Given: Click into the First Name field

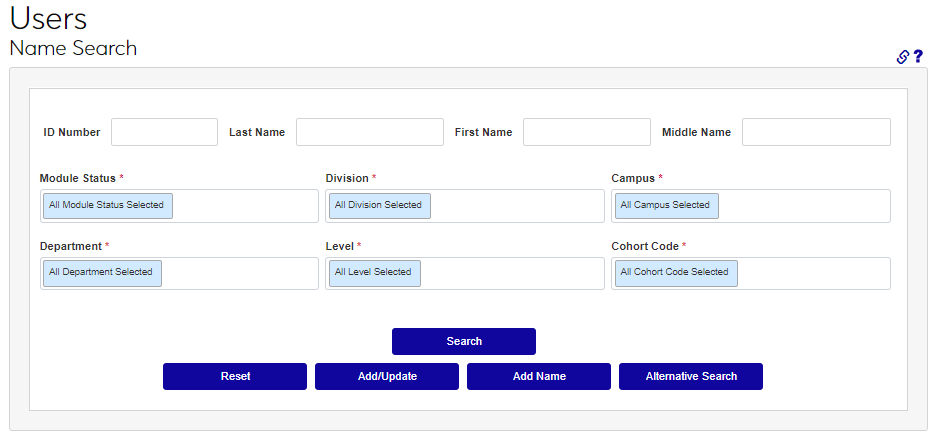Looking at the screenshot, I should (586, 132).
